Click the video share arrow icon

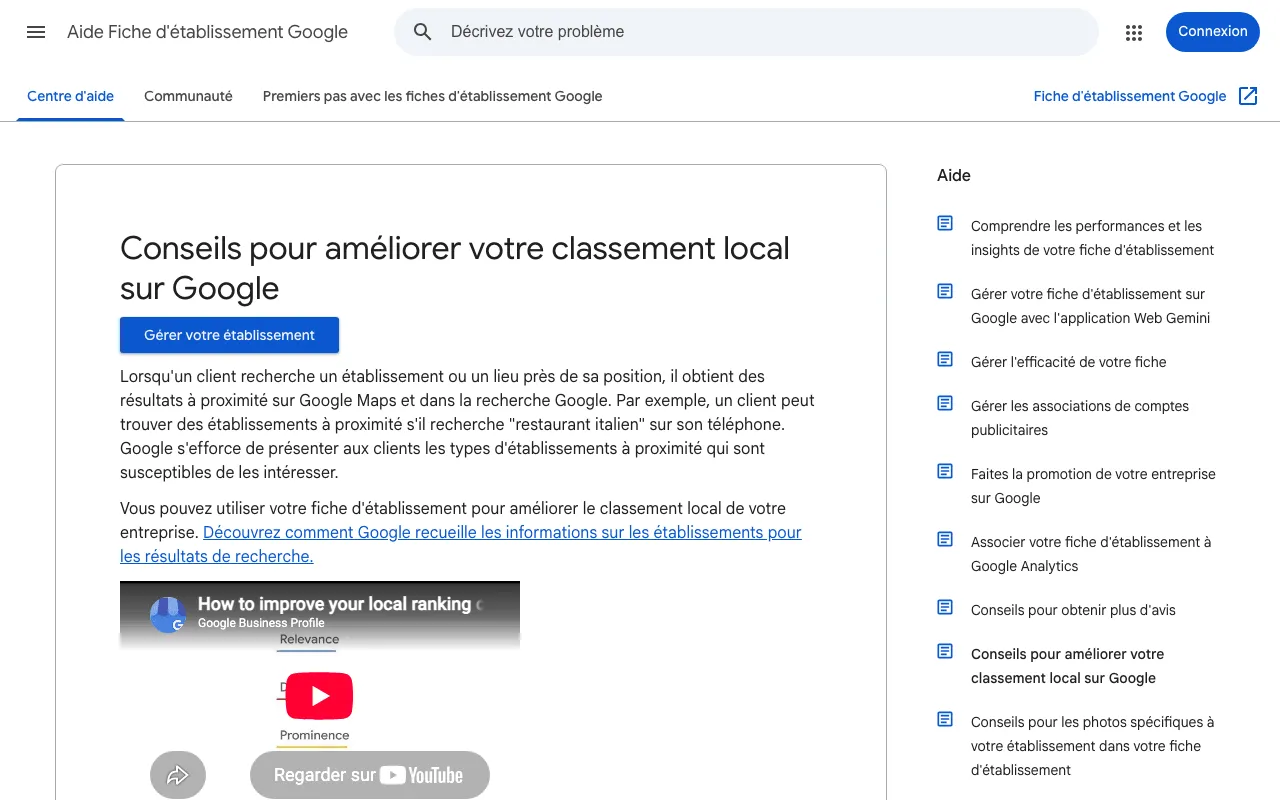[178, 775]
